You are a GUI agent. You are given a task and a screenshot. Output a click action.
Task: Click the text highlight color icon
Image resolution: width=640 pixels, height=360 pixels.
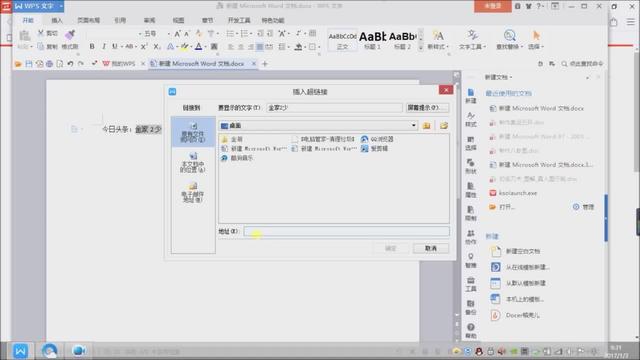coord(184,47)
